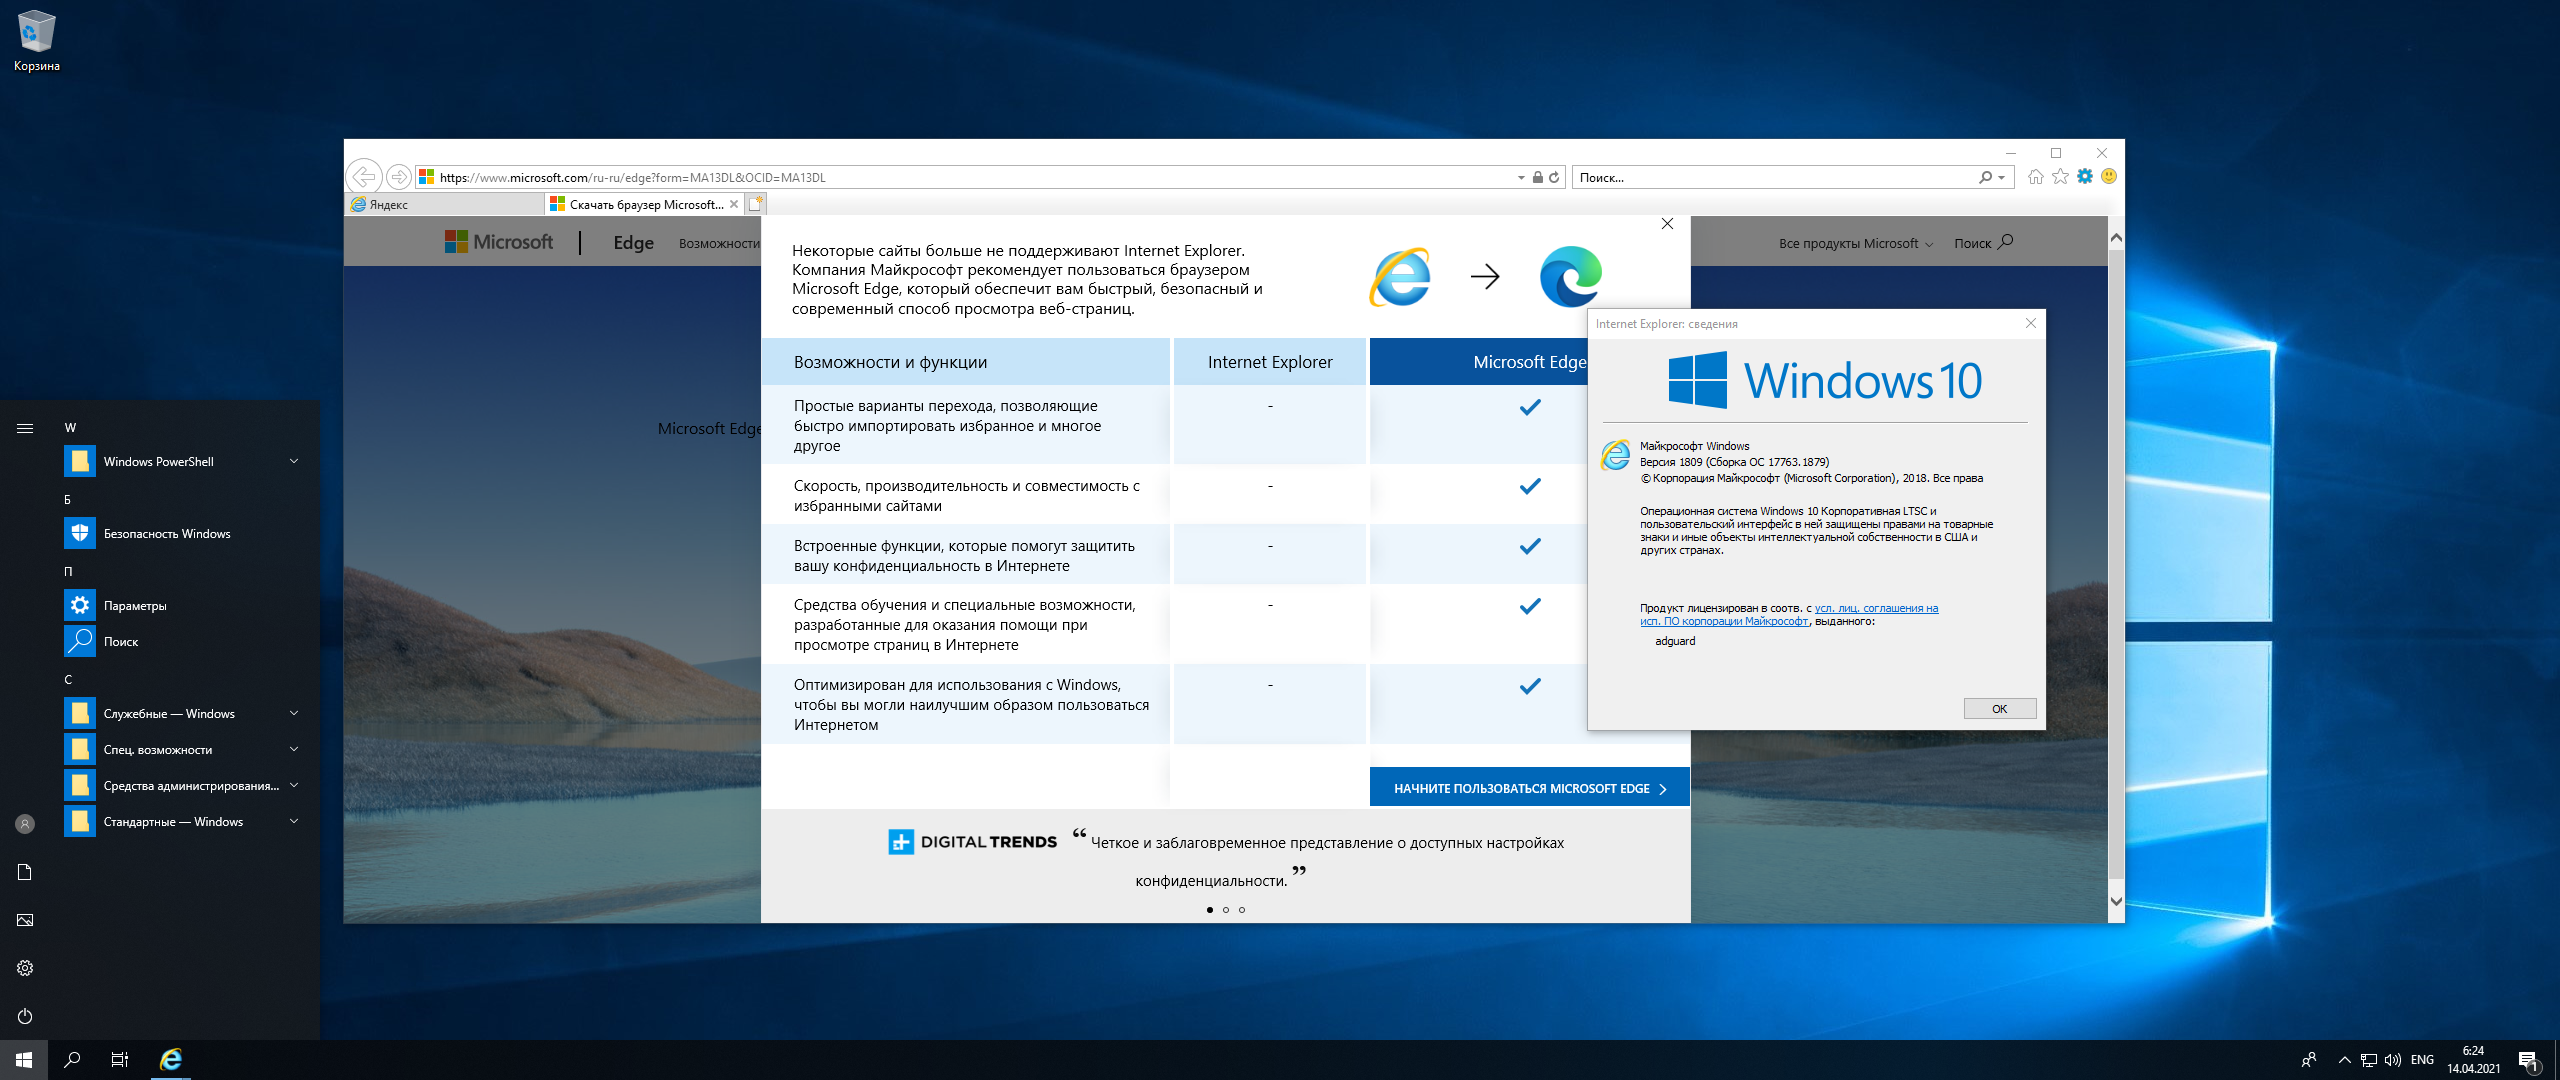
Task: Click the Edge link in site header
Action: tap(633, 243)
